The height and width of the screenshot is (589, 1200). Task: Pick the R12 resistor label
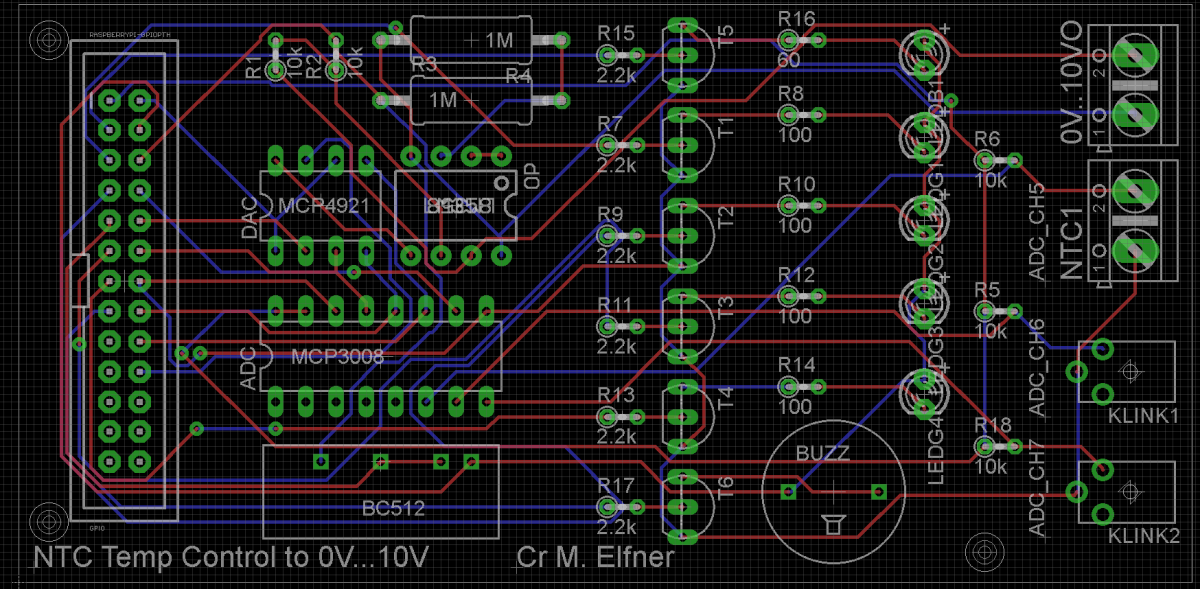(796, 275)
